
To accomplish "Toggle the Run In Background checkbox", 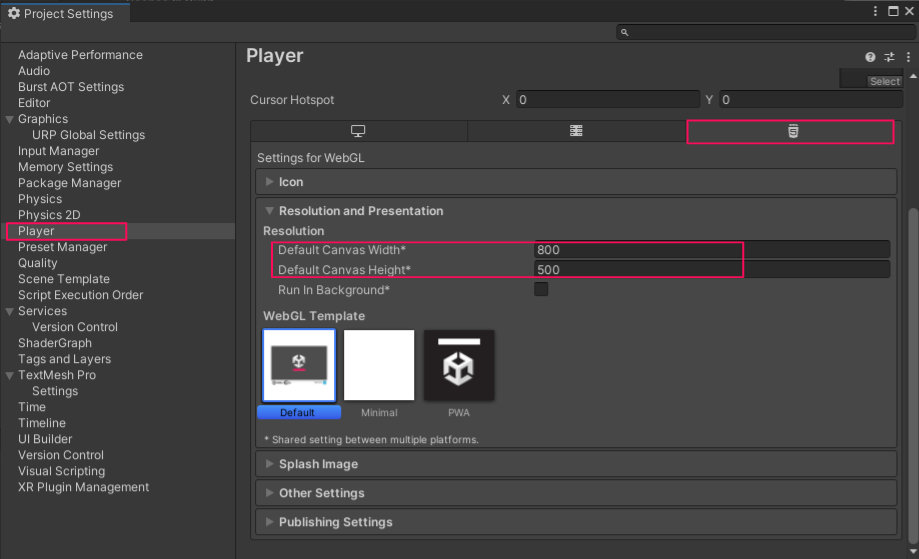I will (541, 289).
